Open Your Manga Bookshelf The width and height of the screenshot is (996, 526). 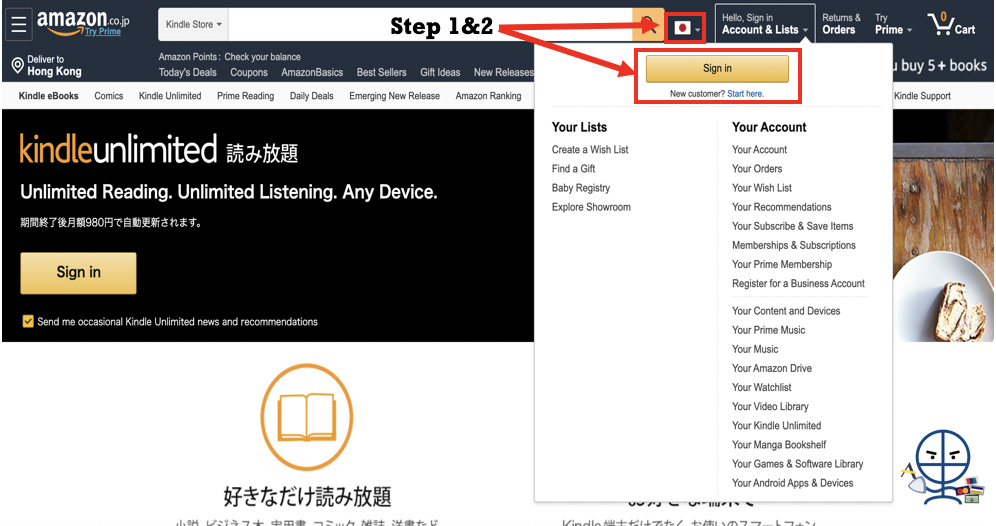(779, 445)
